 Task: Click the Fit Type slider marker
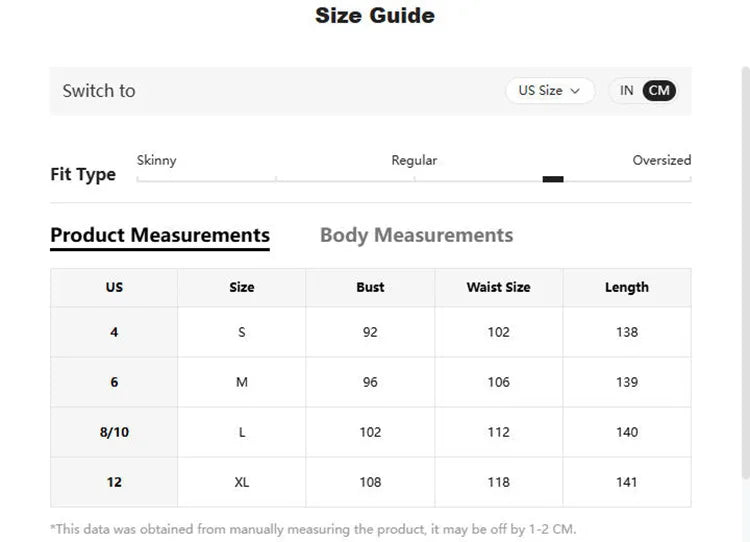pyautogui.click(x=553, y=179)
